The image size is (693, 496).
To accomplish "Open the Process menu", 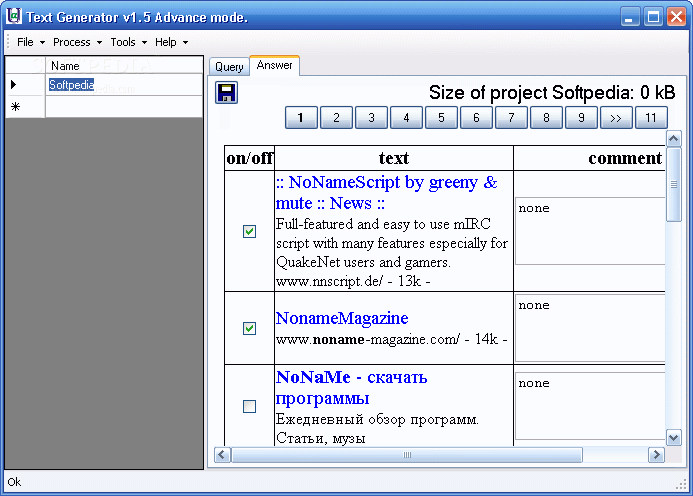I will (77, 42).
